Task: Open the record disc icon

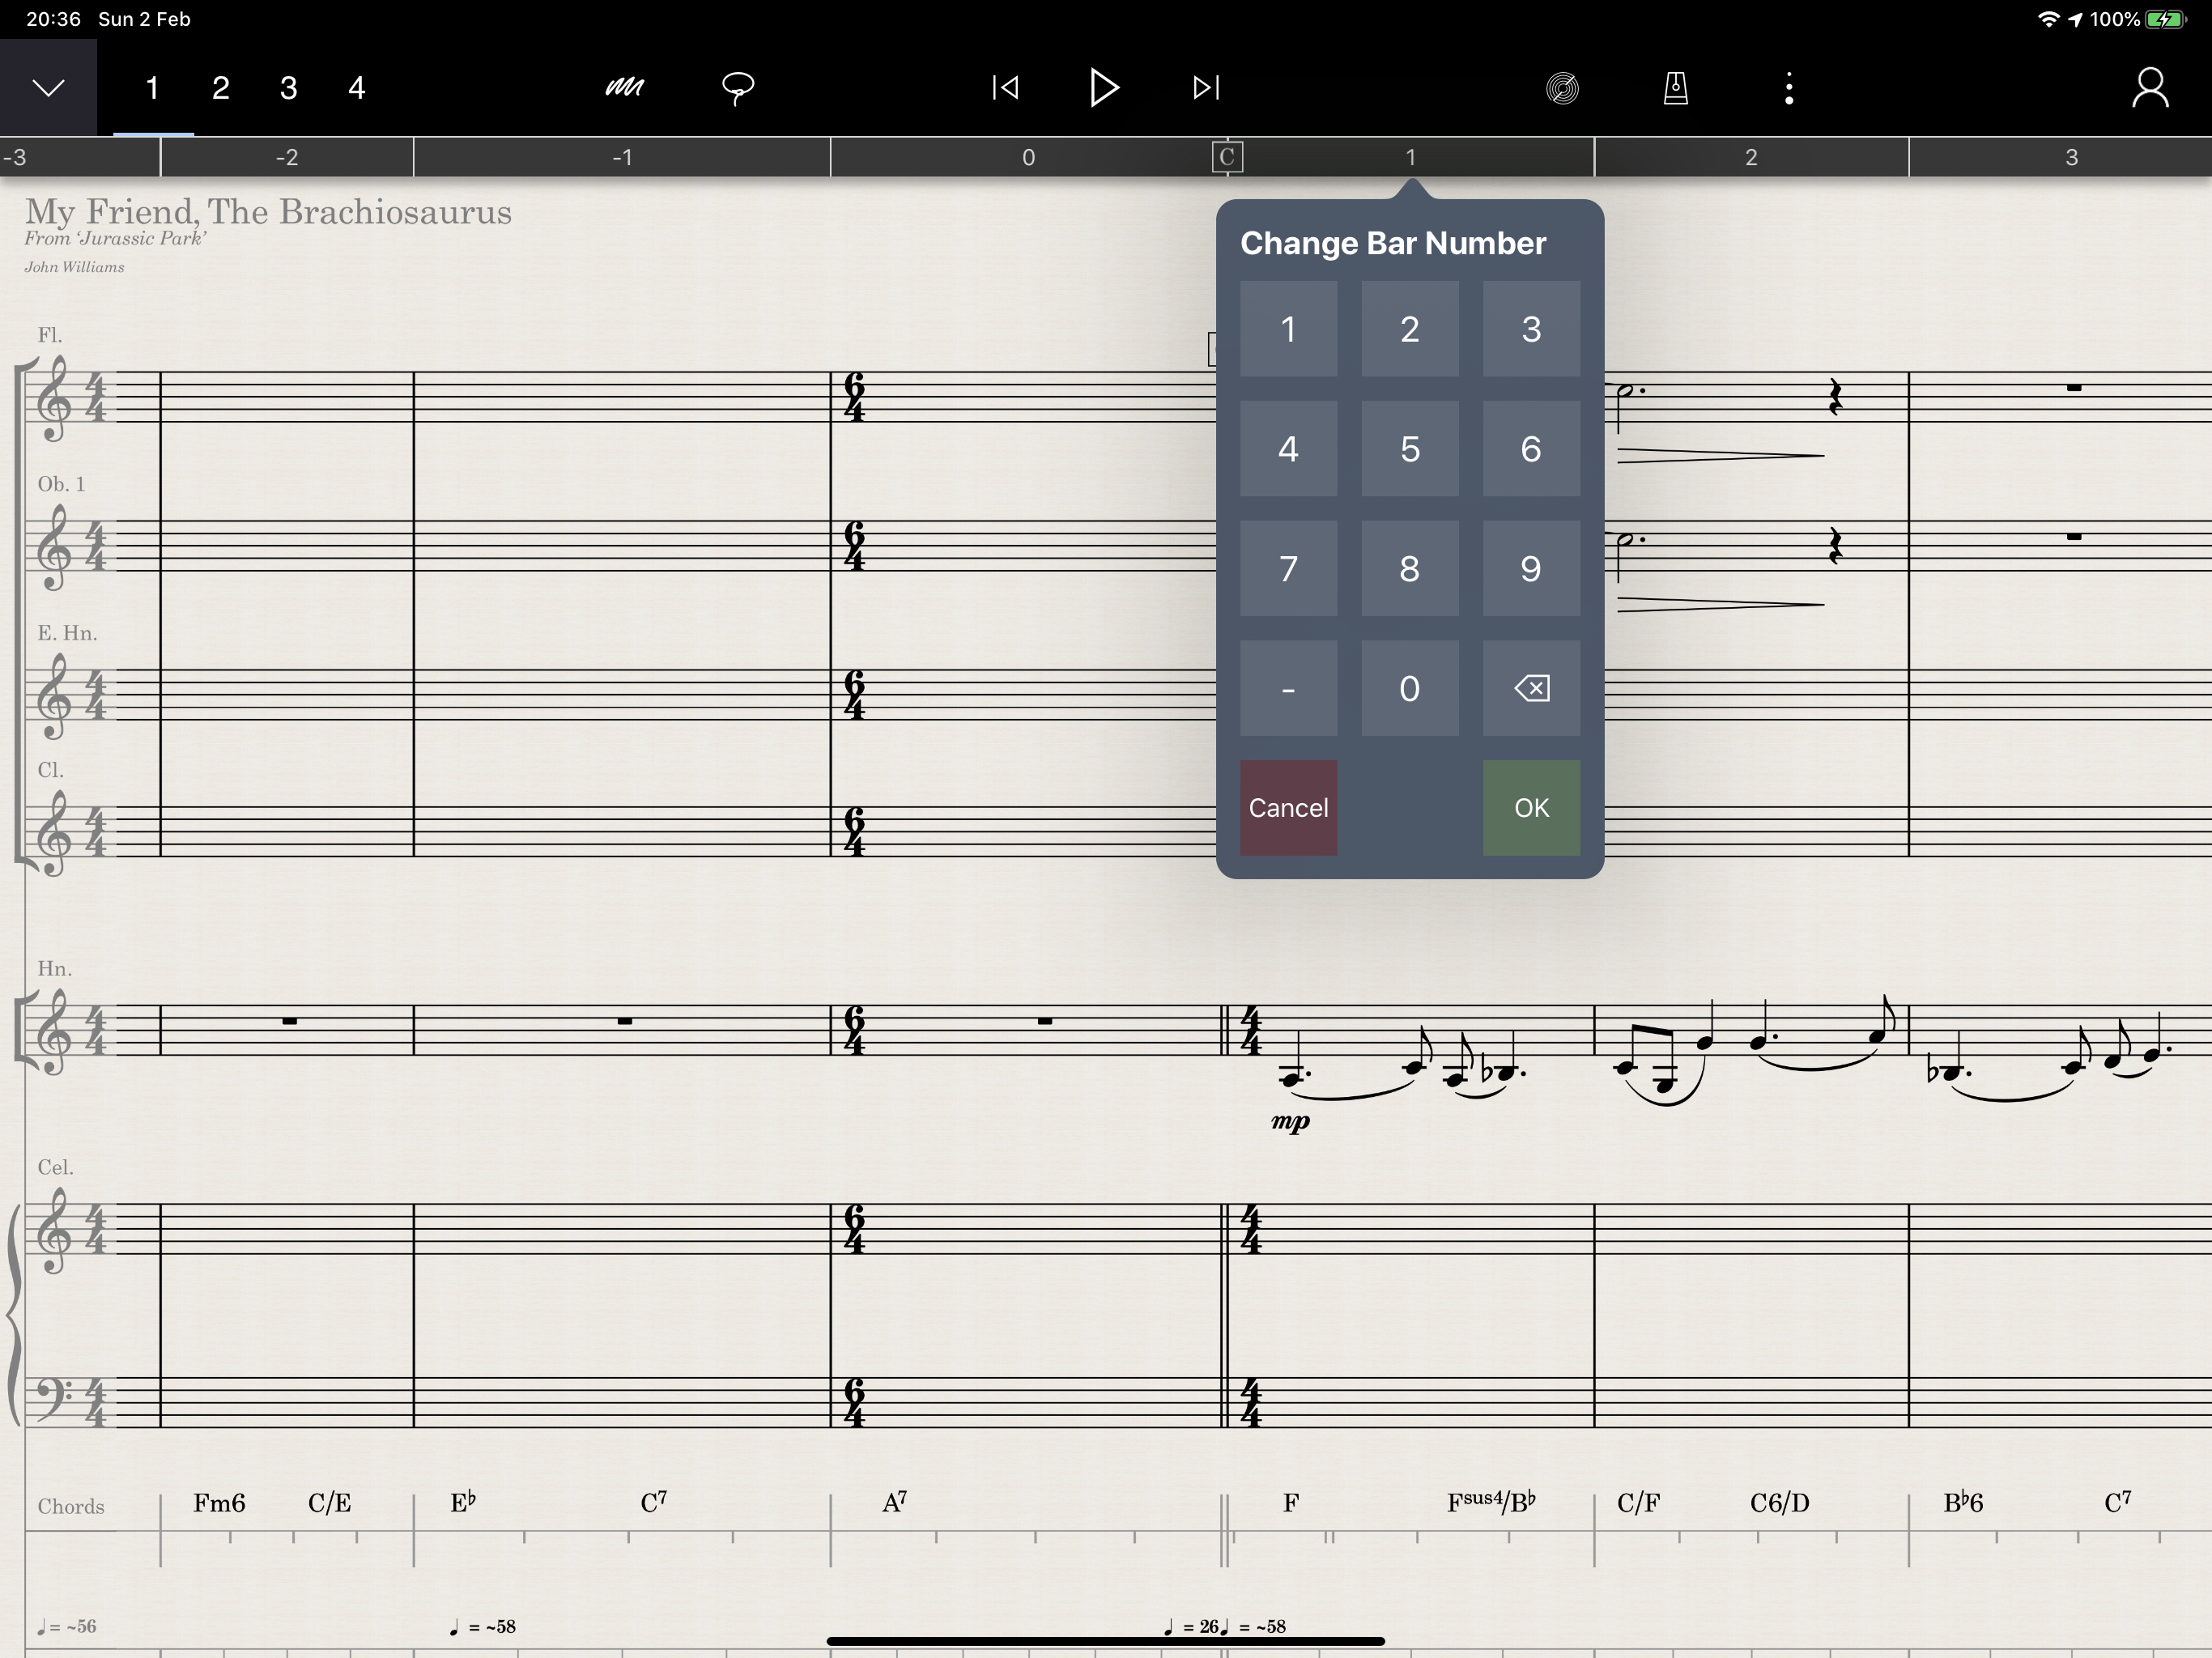Action: click(1562, 88)
